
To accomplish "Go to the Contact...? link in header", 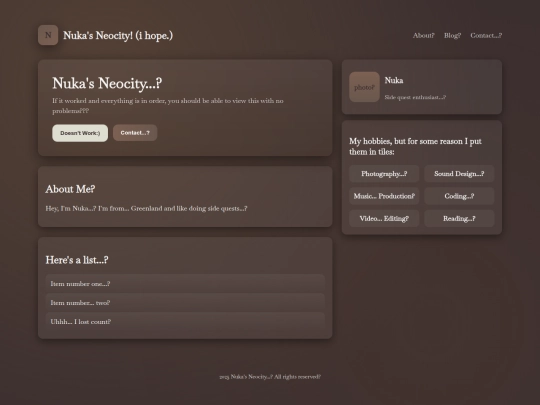I will coord(486,35).
